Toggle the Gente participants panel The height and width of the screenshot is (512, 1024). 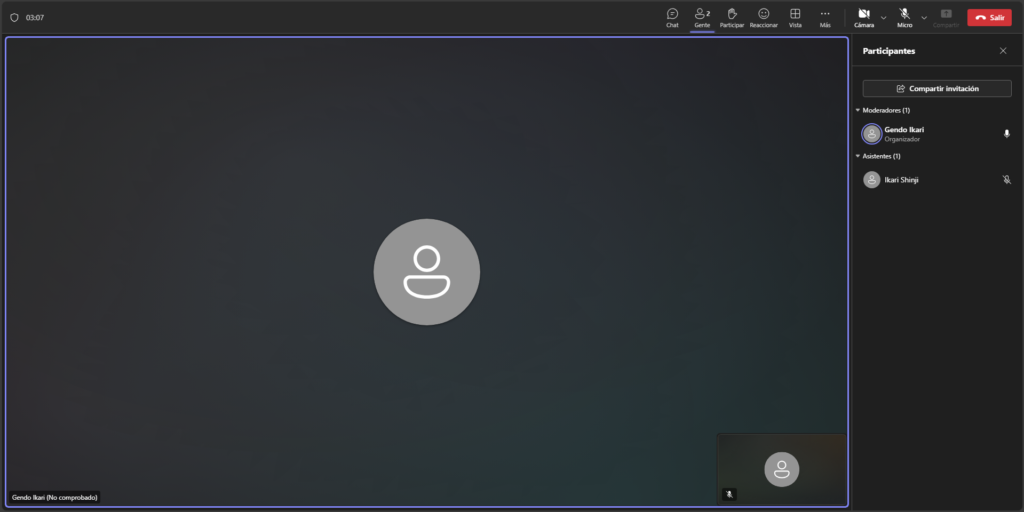pos(702,18)
